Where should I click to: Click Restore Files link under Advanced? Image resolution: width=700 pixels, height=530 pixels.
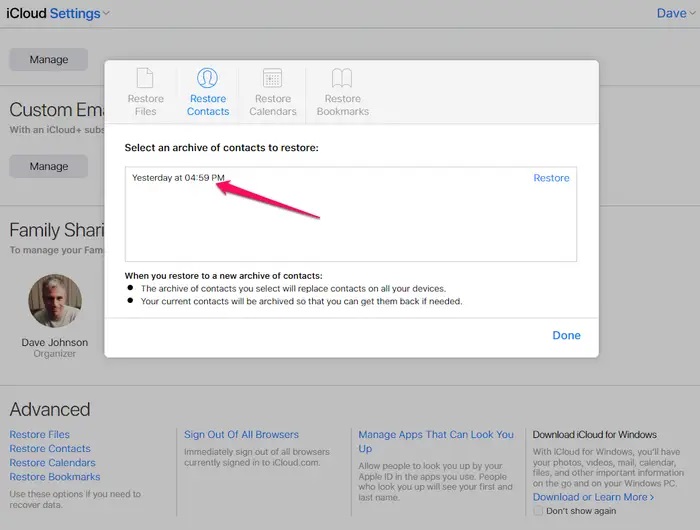(x=40, y=434)
